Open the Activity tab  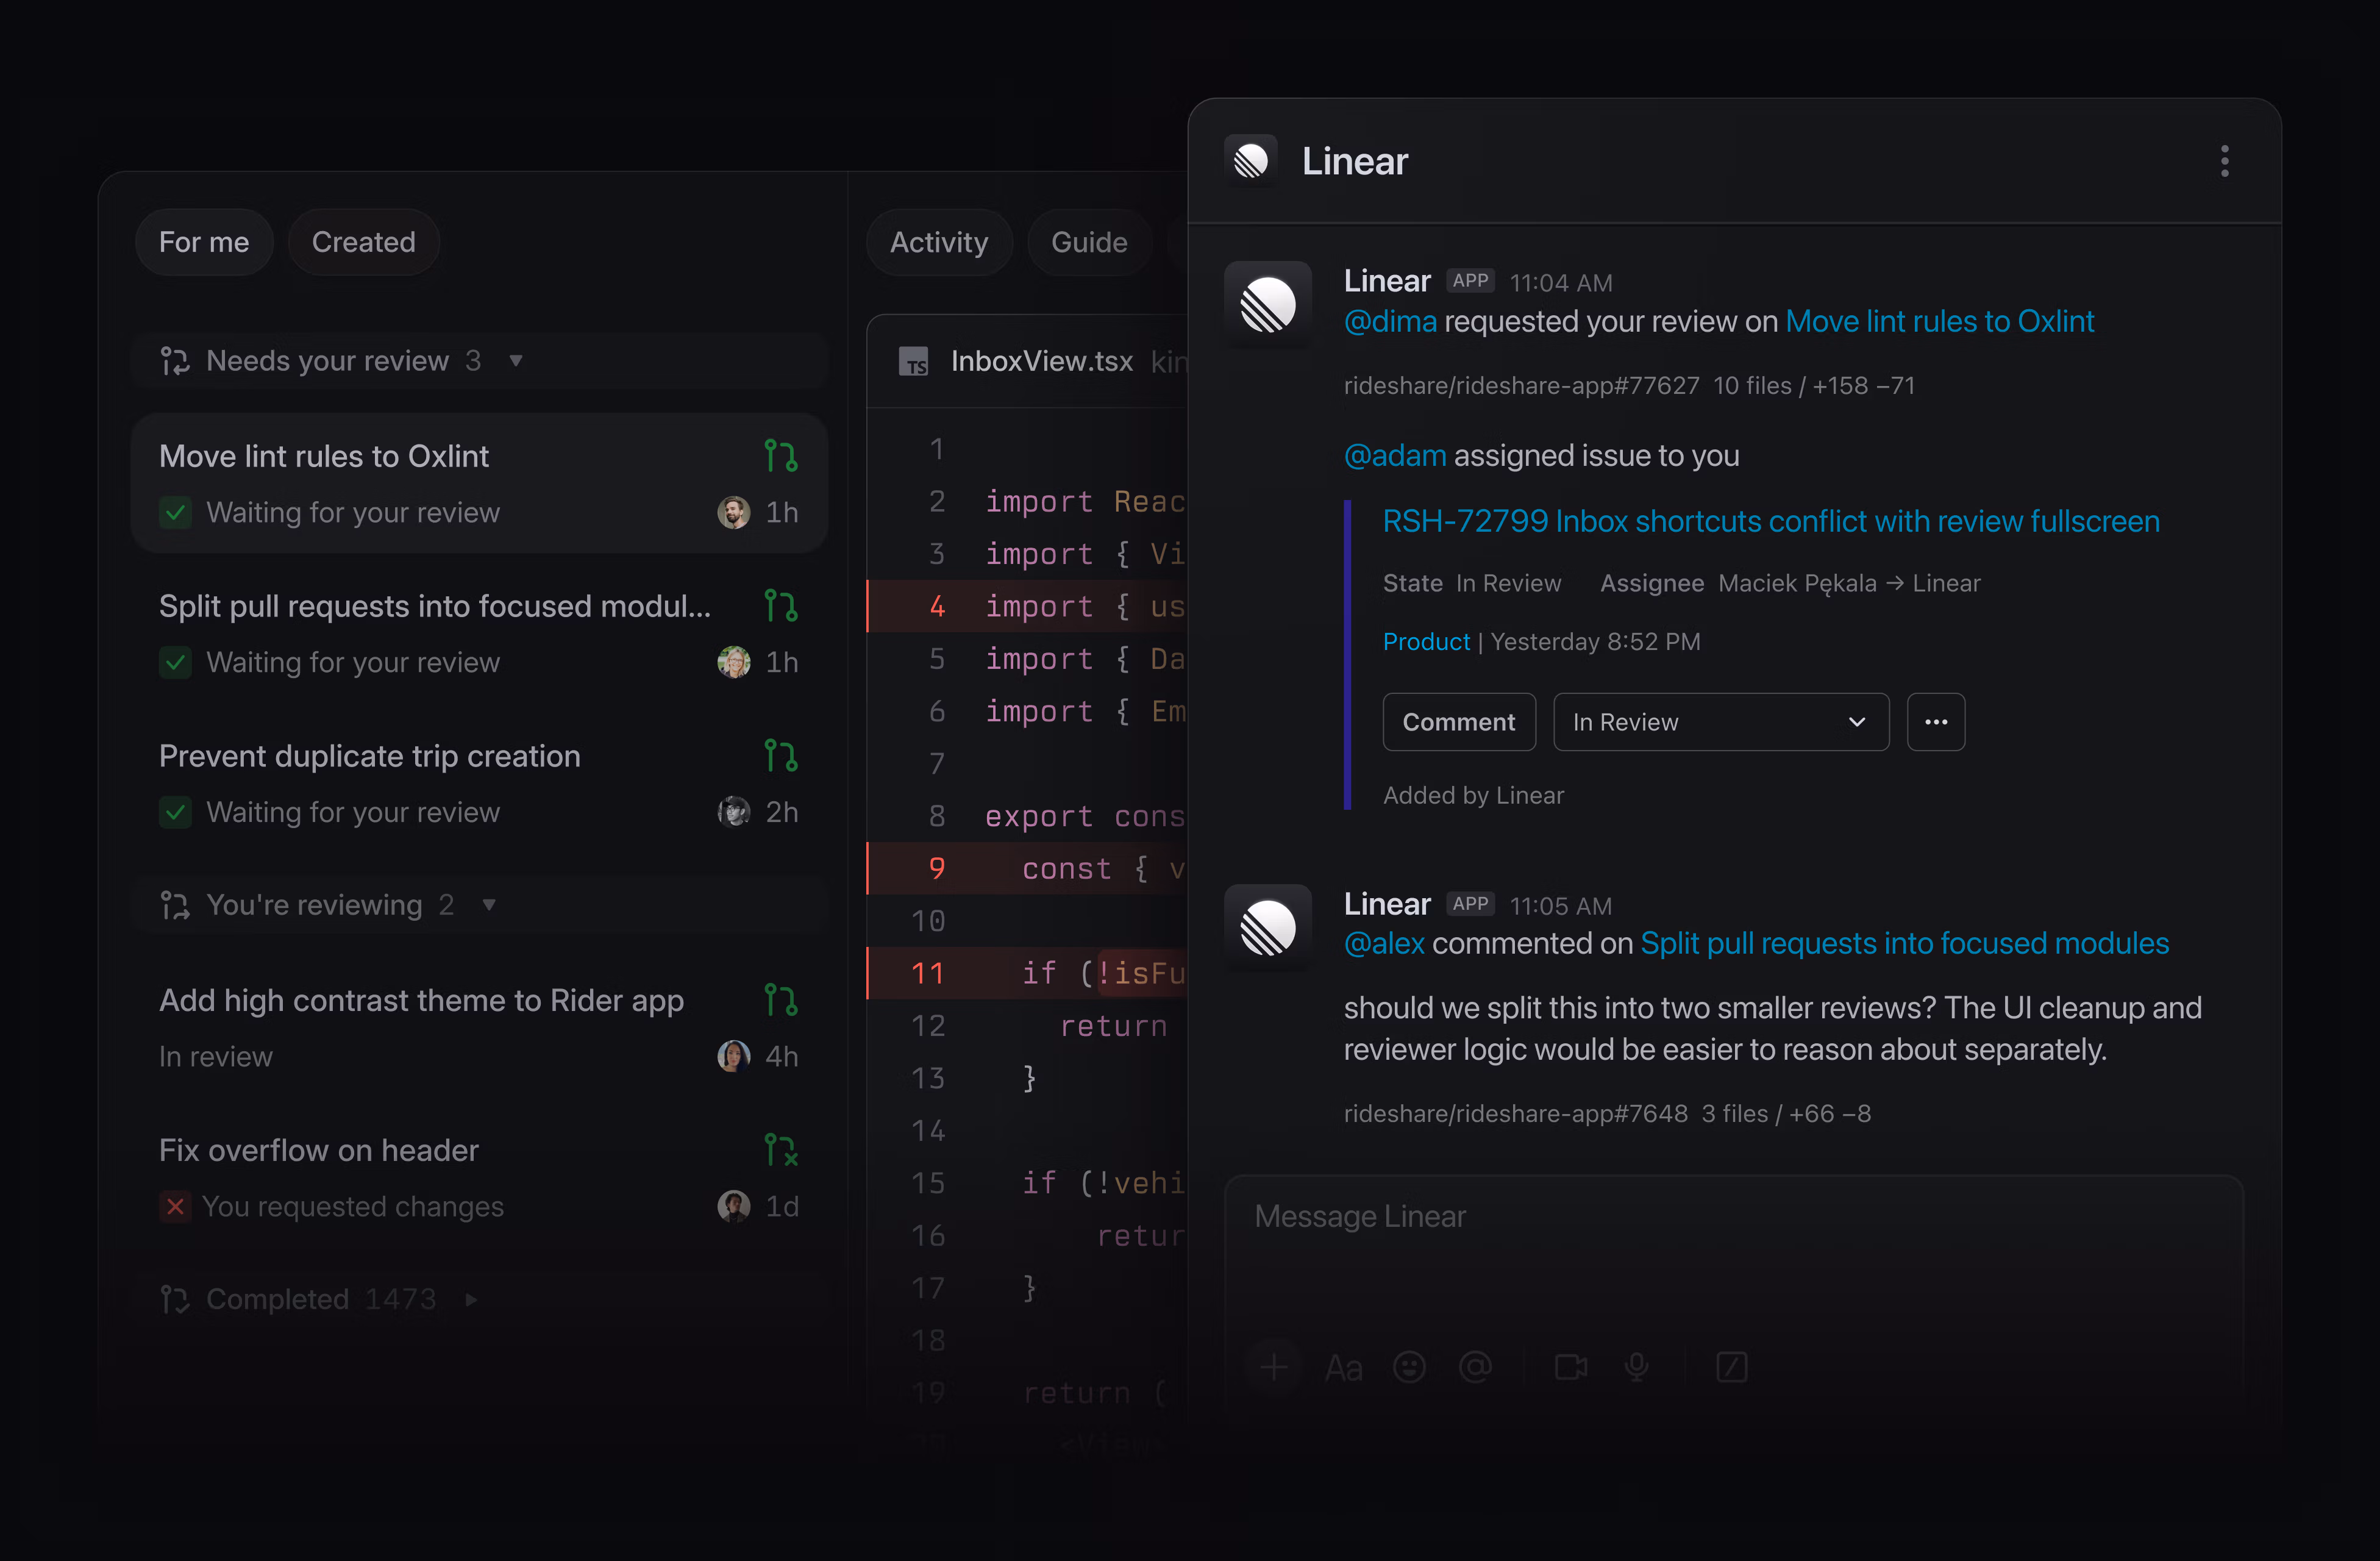click(x=939, y=242)
